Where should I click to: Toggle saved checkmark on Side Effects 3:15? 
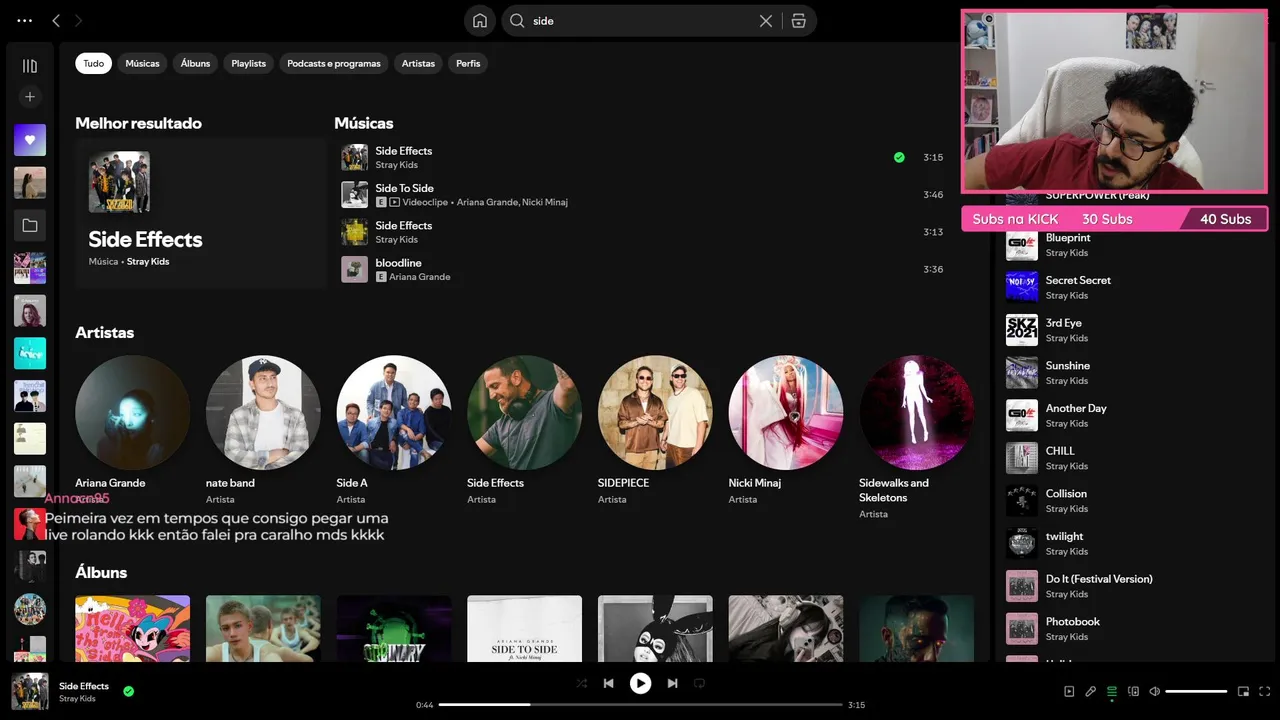(899, 158)
